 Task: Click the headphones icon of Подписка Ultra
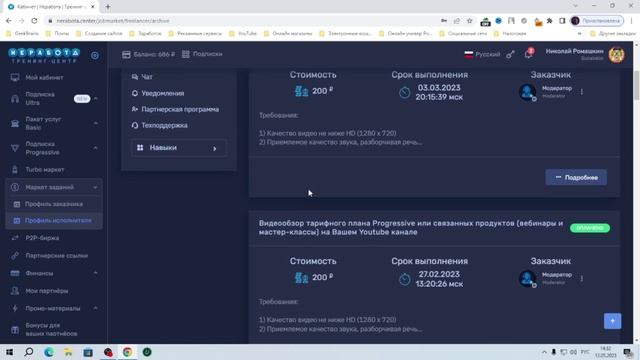click(x=15, y=98)
